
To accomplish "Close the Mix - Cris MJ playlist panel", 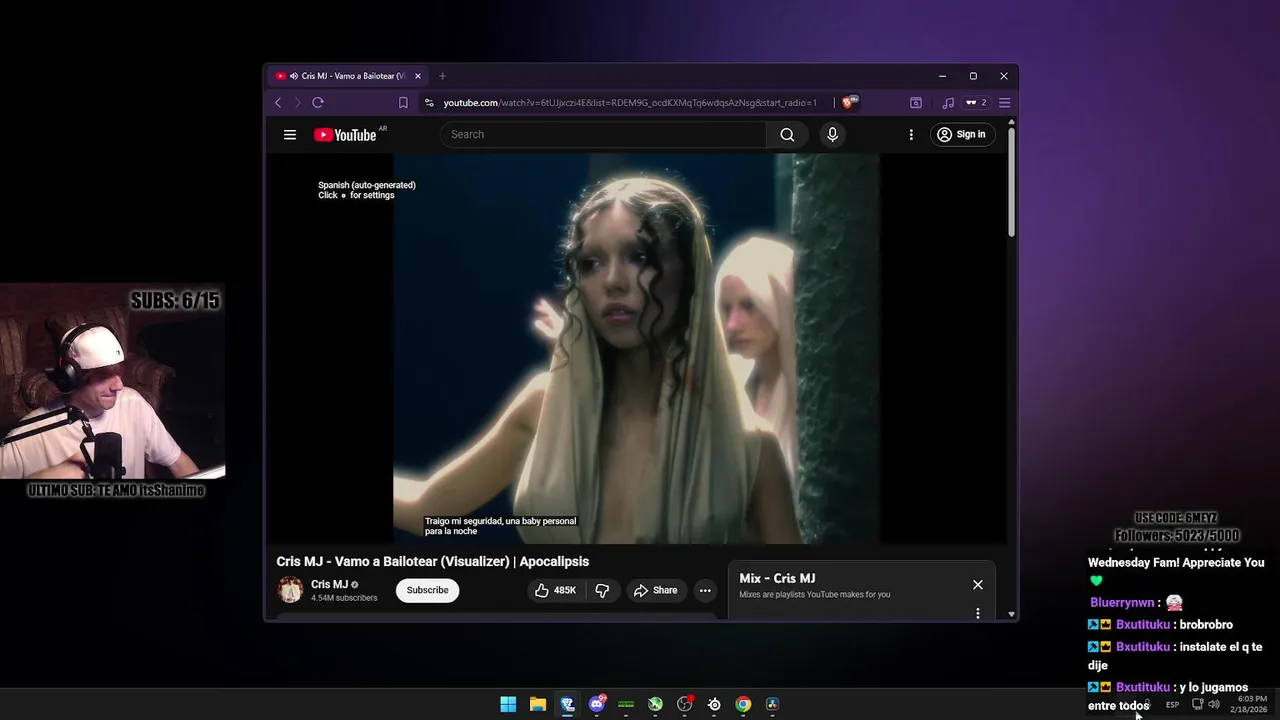I will (978, 585).
